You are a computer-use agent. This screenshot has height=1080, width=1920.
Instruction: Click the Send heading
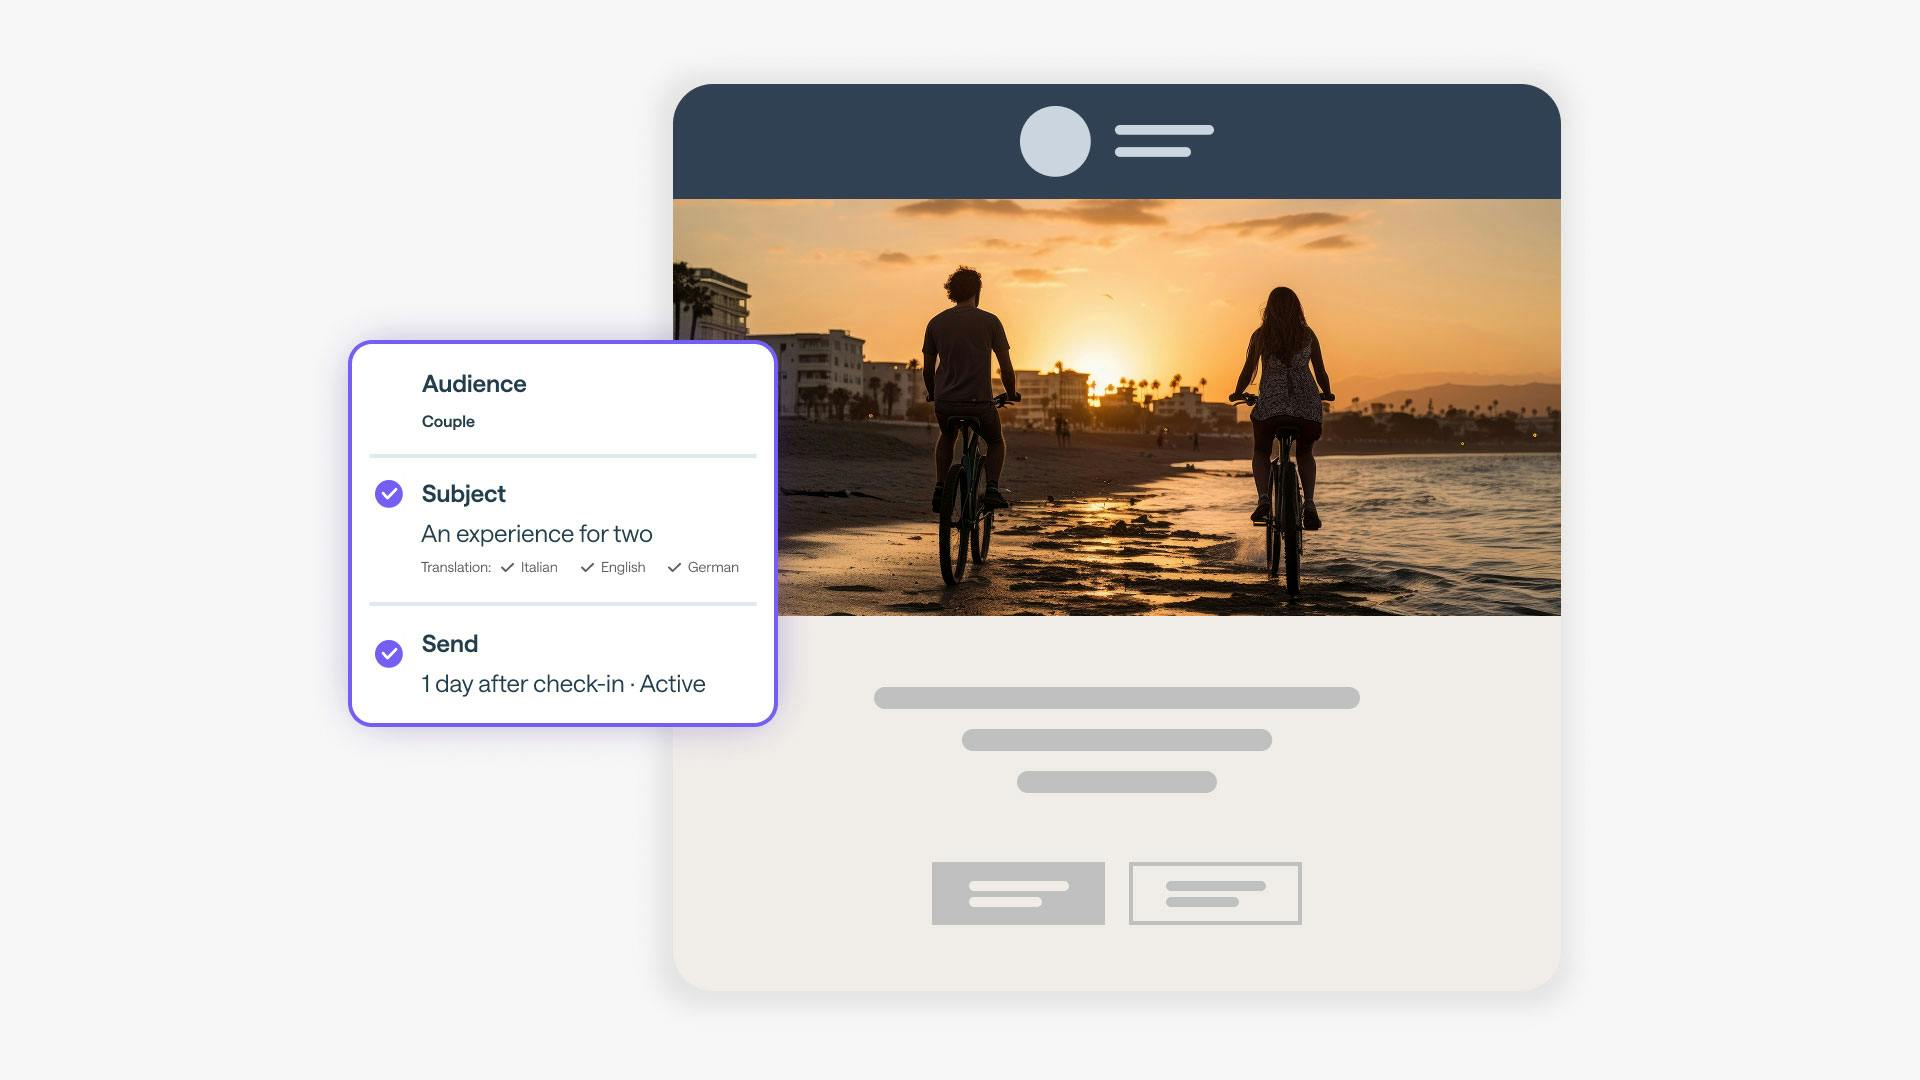coord(450,644)
